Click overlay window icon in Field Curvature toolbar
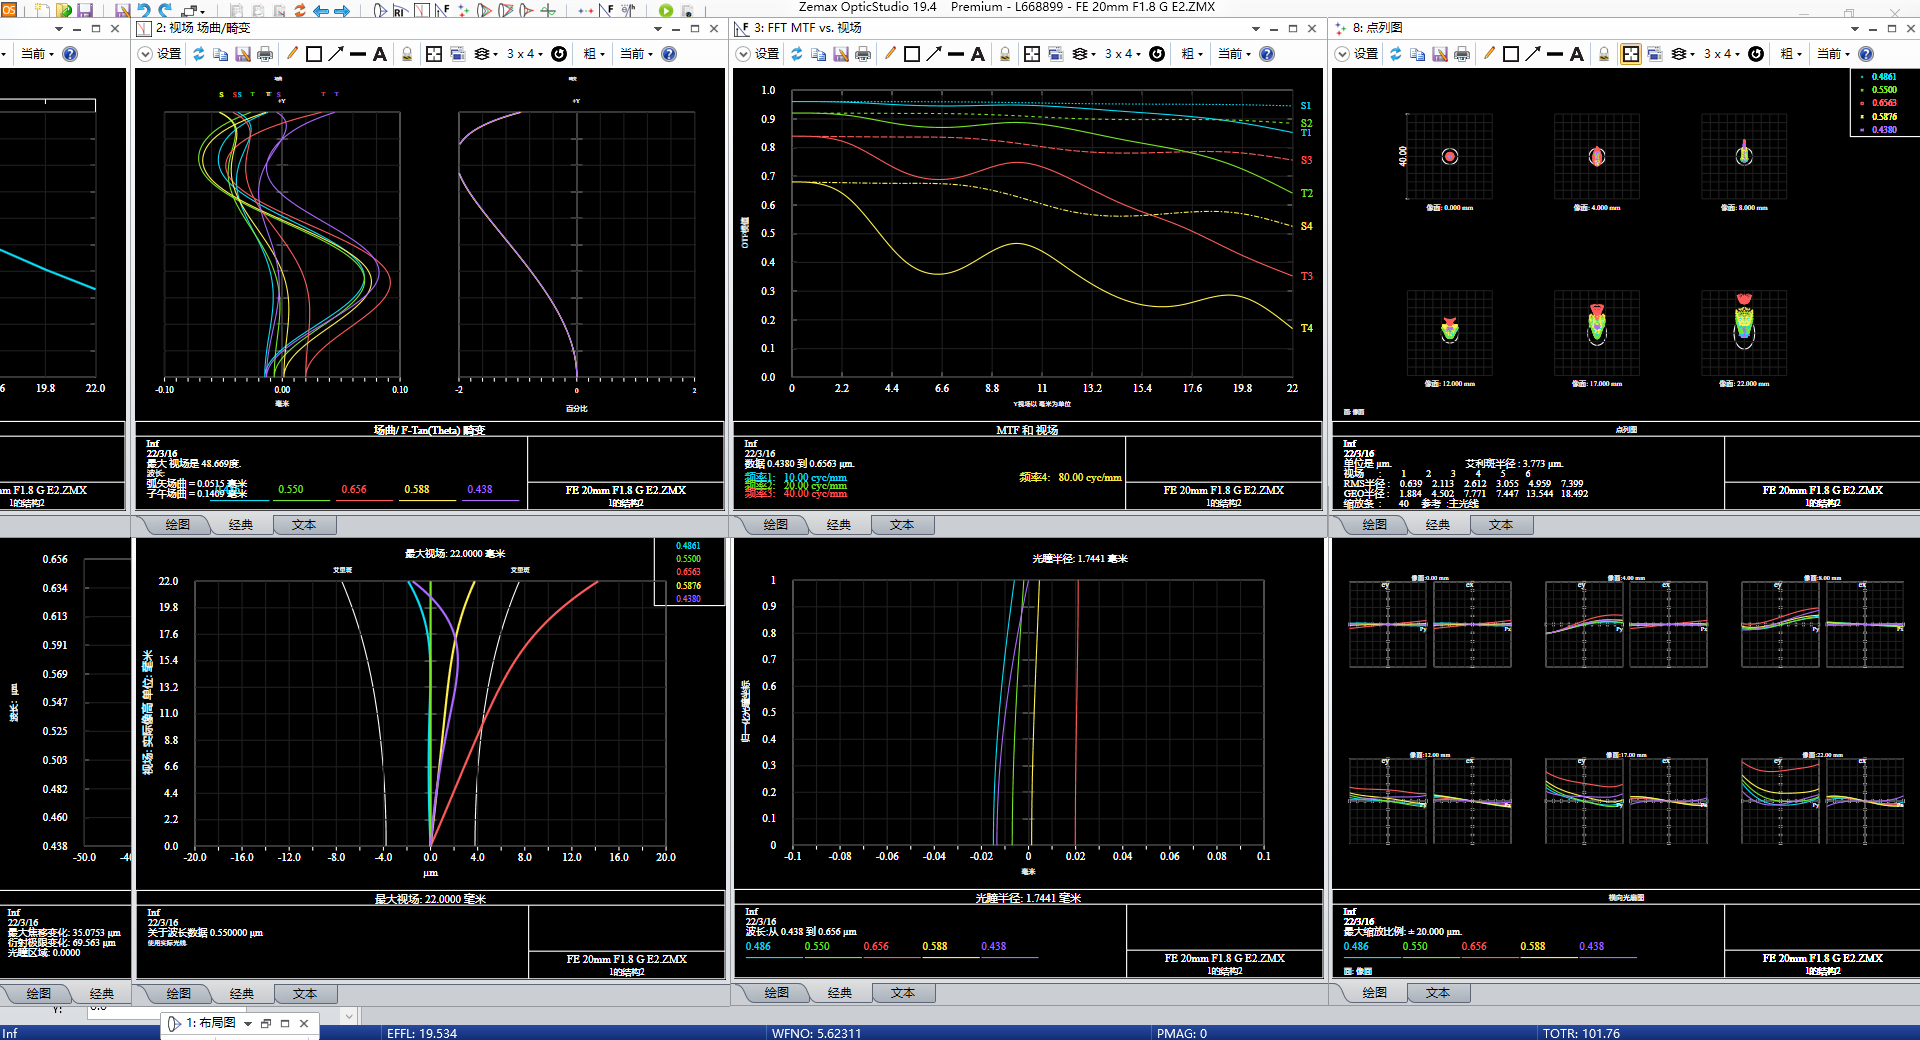 pos(457,54)
